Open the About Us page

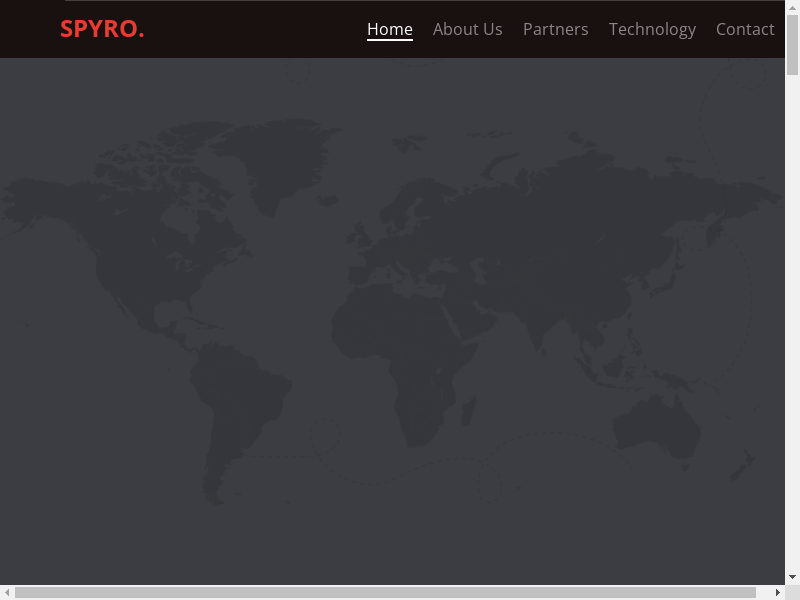pyautogui.click(x=467, y=29)
